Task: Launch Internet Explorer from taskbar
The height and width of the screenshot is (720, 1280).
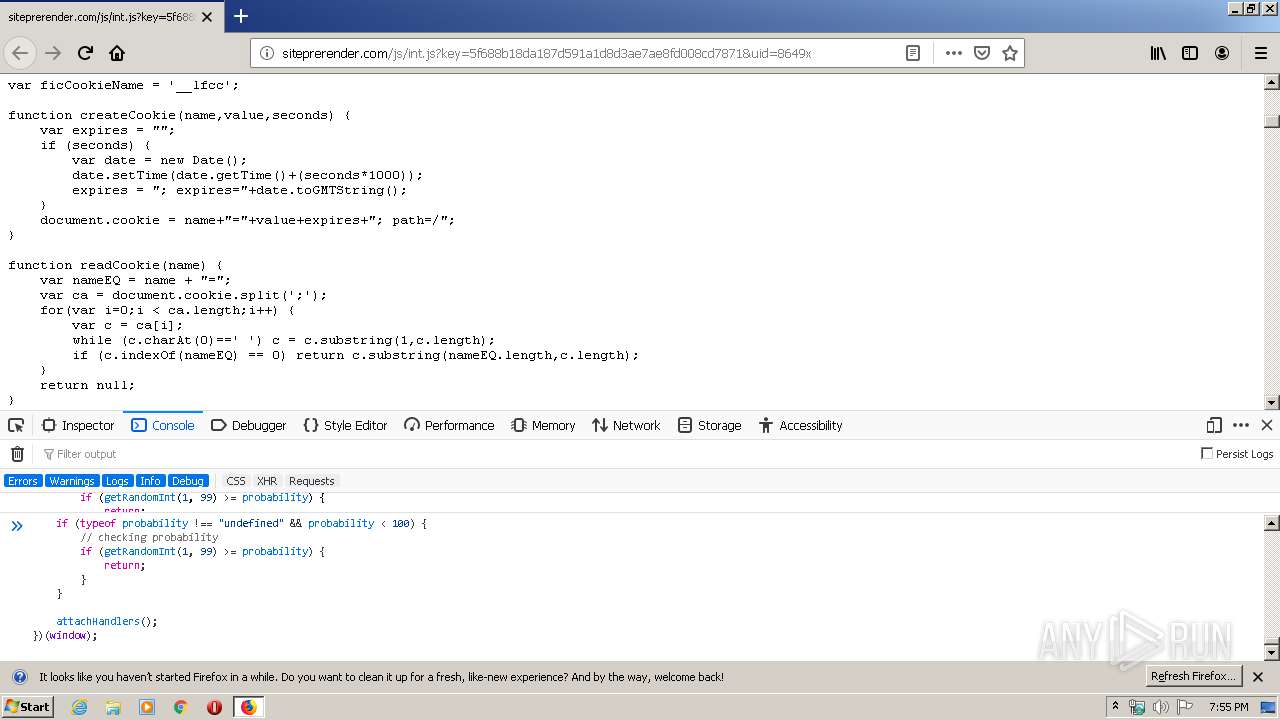Action: [x=79, y=707]
